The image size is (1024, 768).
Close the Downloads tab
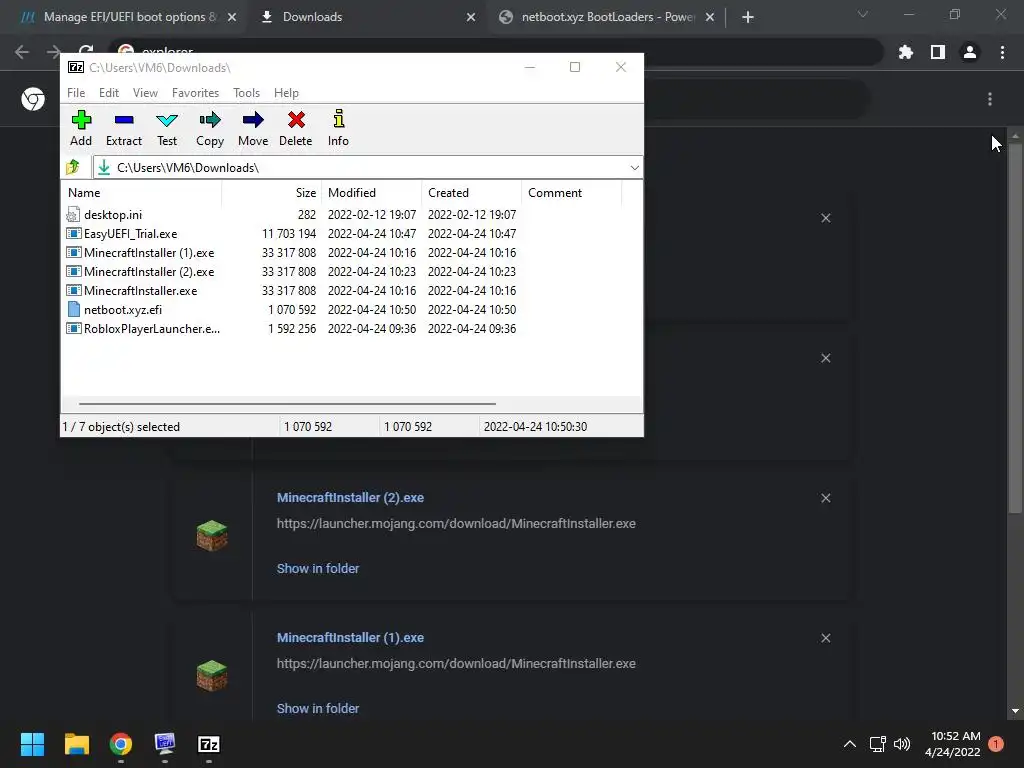pyautogui.click(x=471, y=17)
